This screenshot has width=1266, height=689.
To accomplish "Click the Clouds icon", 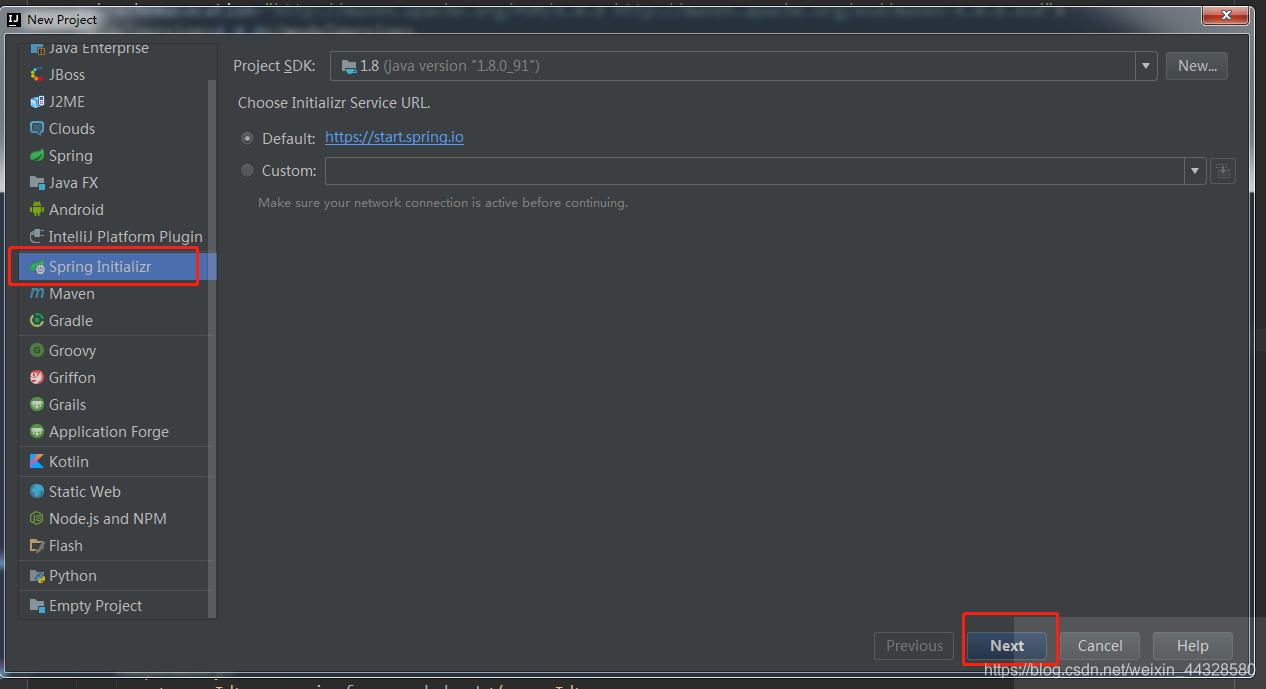I will 38,129.
